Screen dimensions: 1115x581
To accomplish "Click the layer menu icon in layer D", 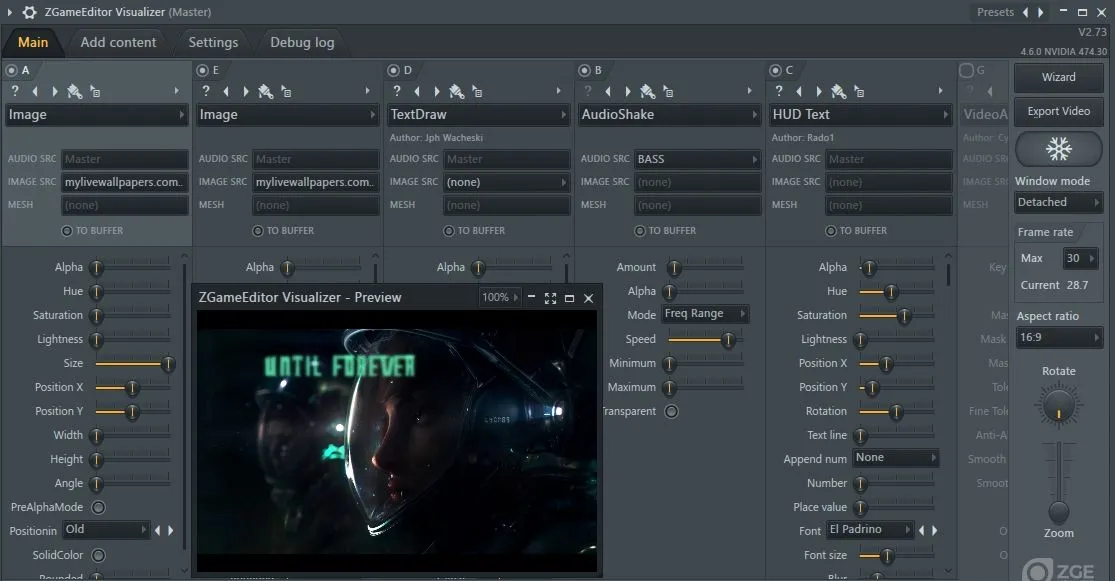I will point(477,91).
